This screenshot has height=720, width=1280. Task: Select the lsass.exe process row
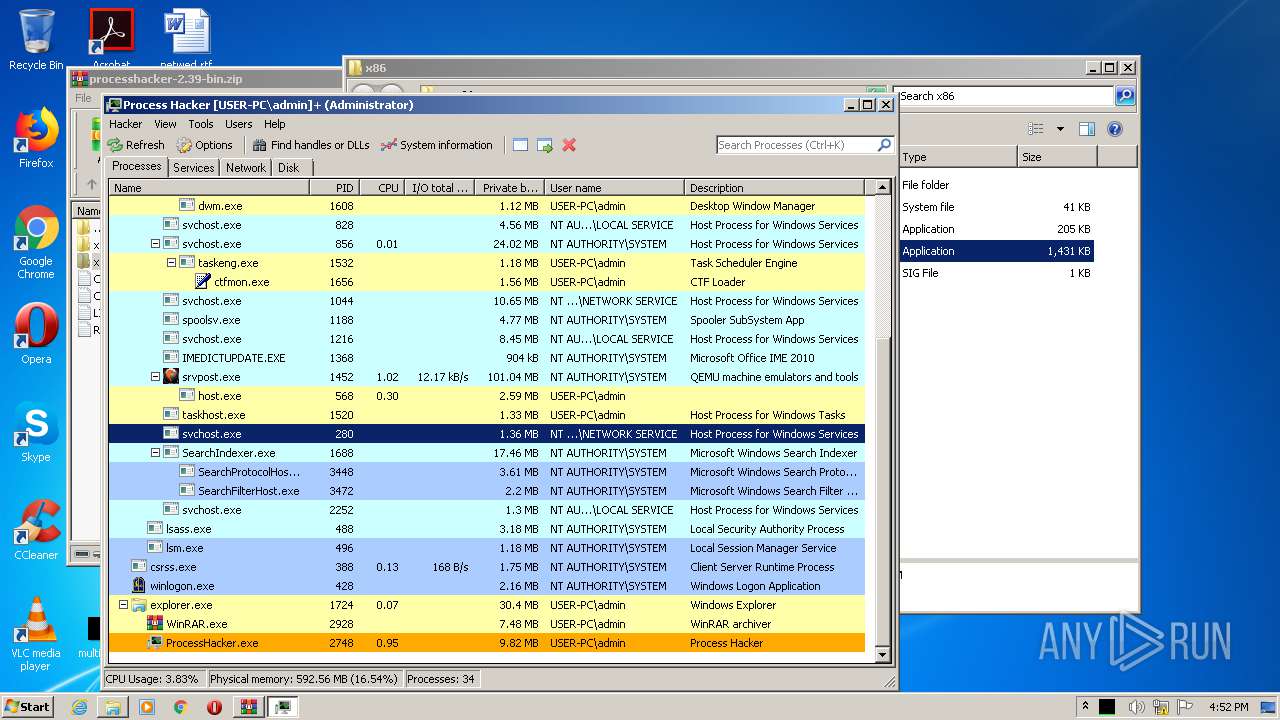(486, 529)
